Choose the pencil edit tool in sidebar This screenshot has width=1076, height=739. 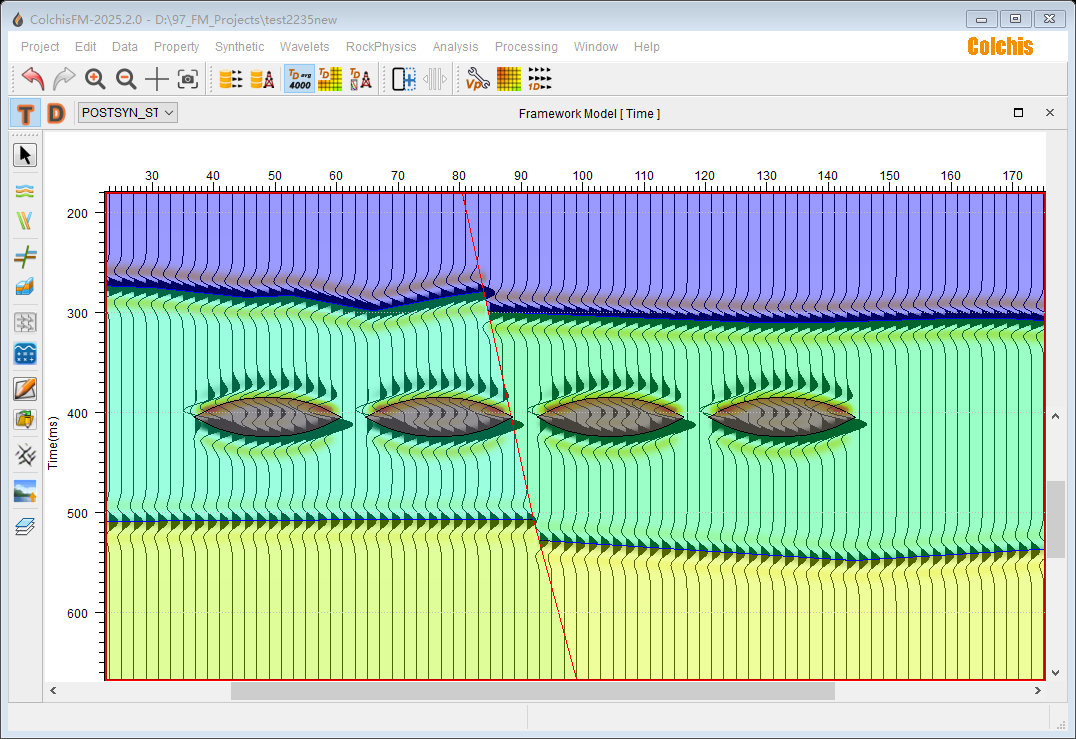pos(25,389)
